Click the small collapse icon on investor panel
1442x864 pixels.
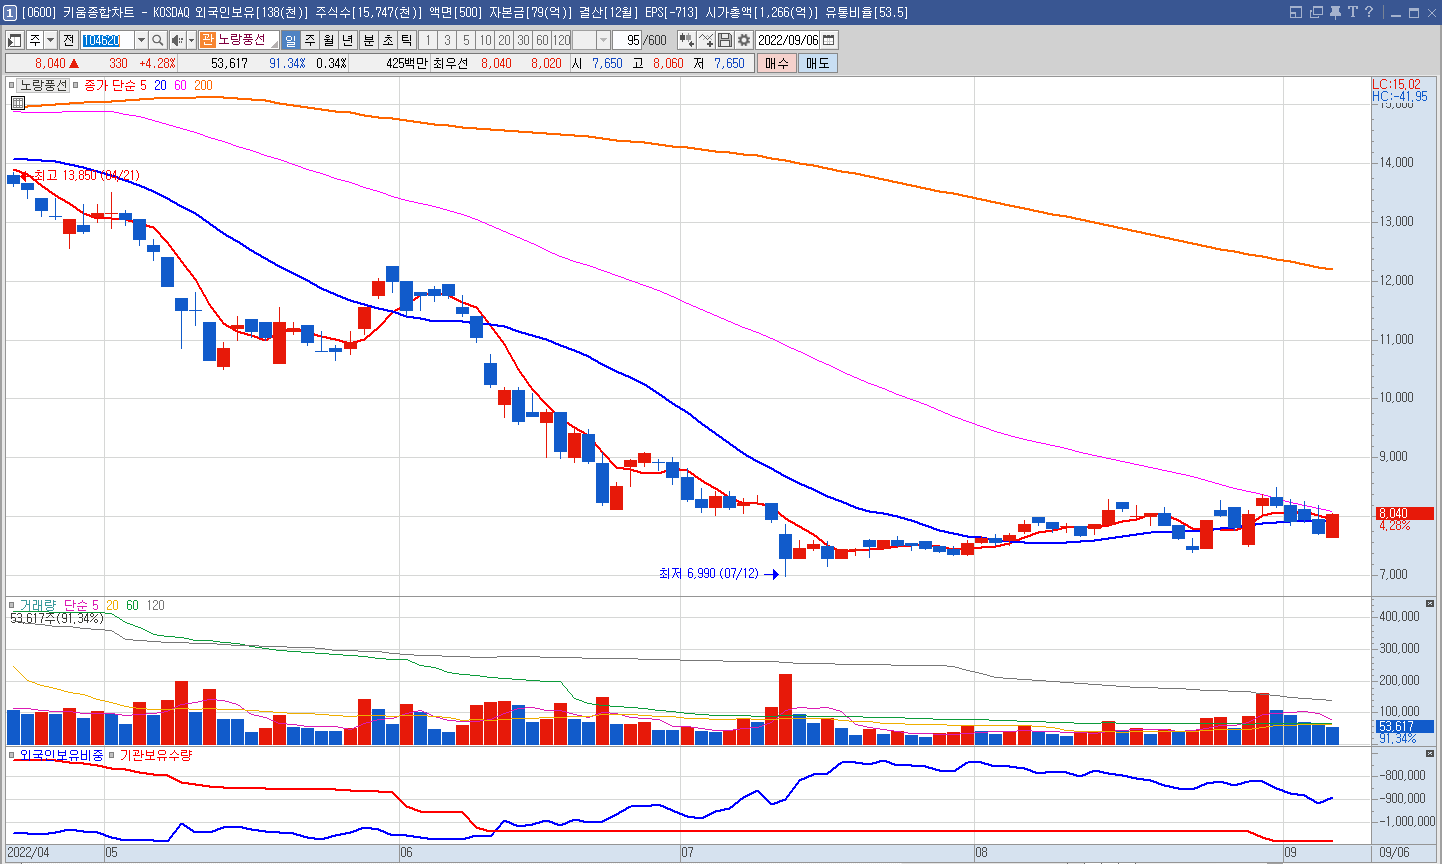point(1430,753)
